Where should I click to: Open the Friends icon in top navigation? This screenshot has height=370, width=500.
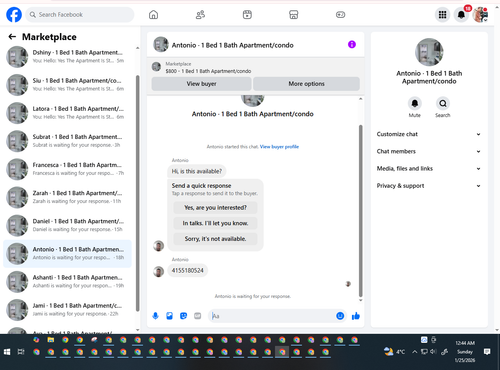pyautogui.click(x=200, y=15)
